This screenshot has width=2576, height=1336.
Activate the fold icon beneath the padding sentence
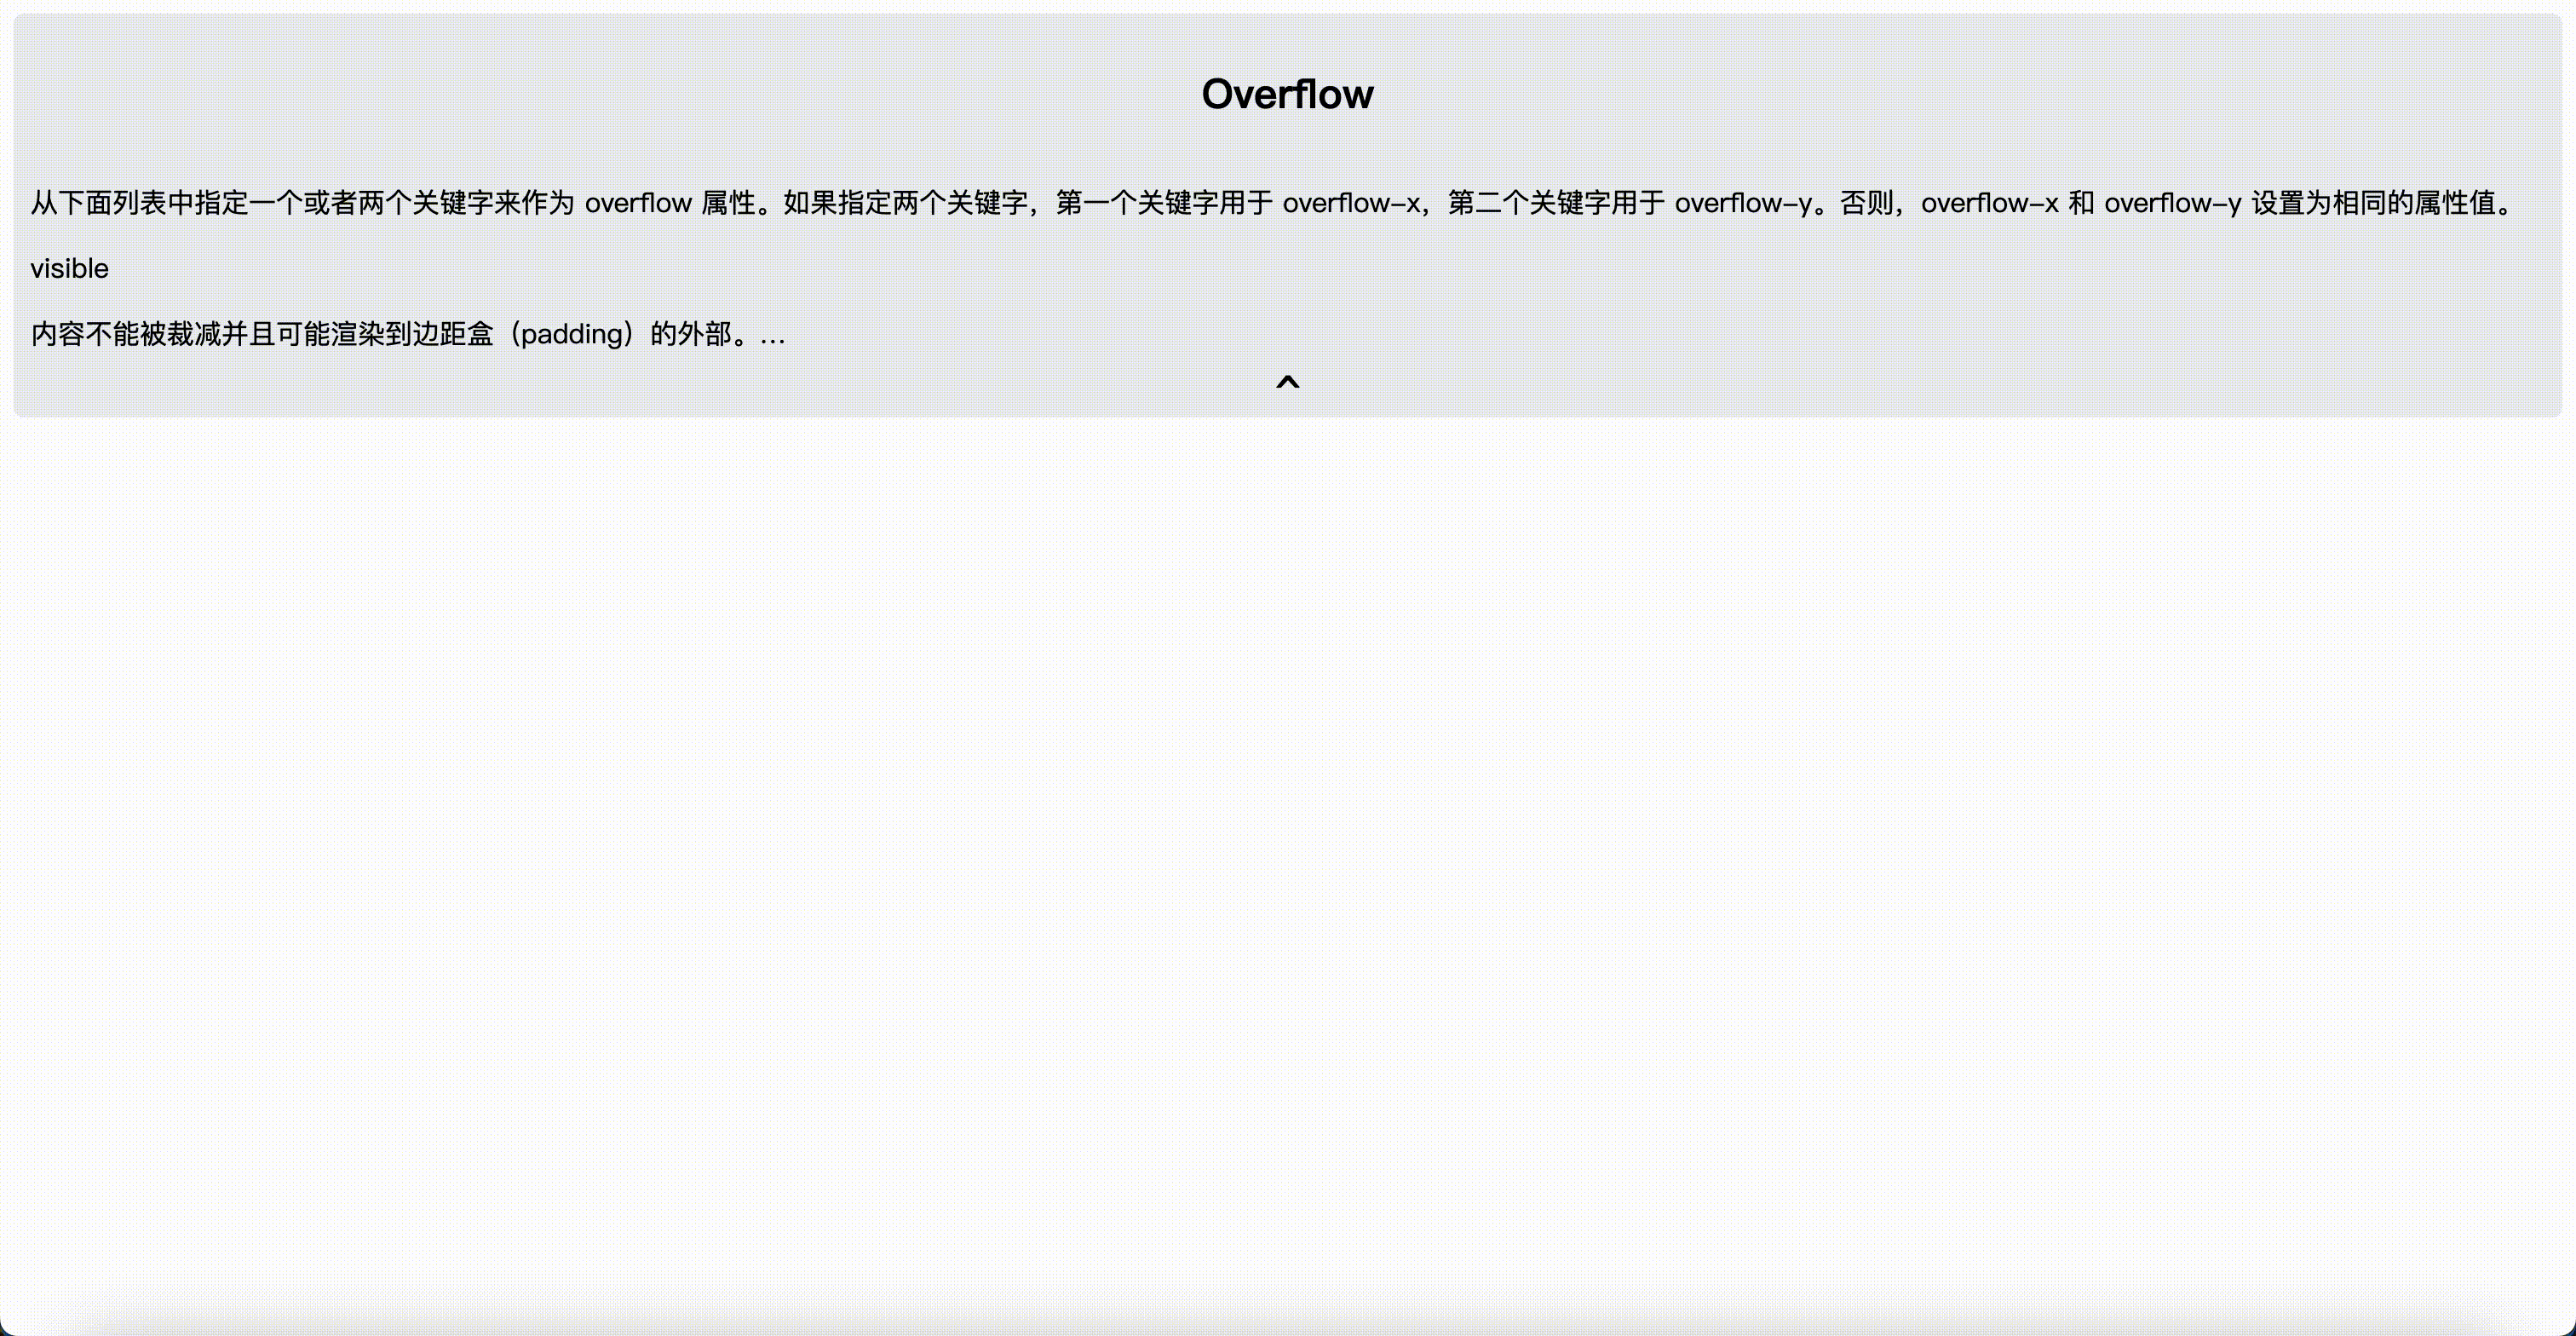tap(1288, 383)
